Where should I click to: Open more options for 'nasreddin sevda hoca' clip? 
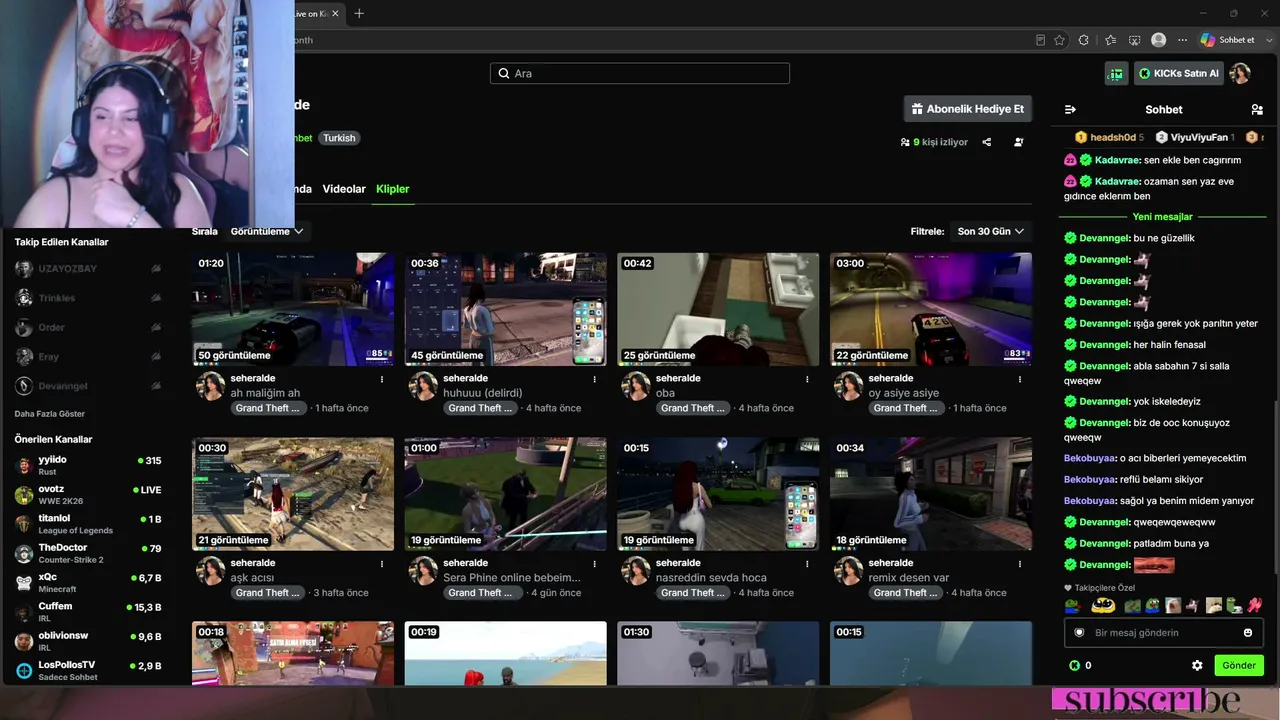click(x=808, y=564)
